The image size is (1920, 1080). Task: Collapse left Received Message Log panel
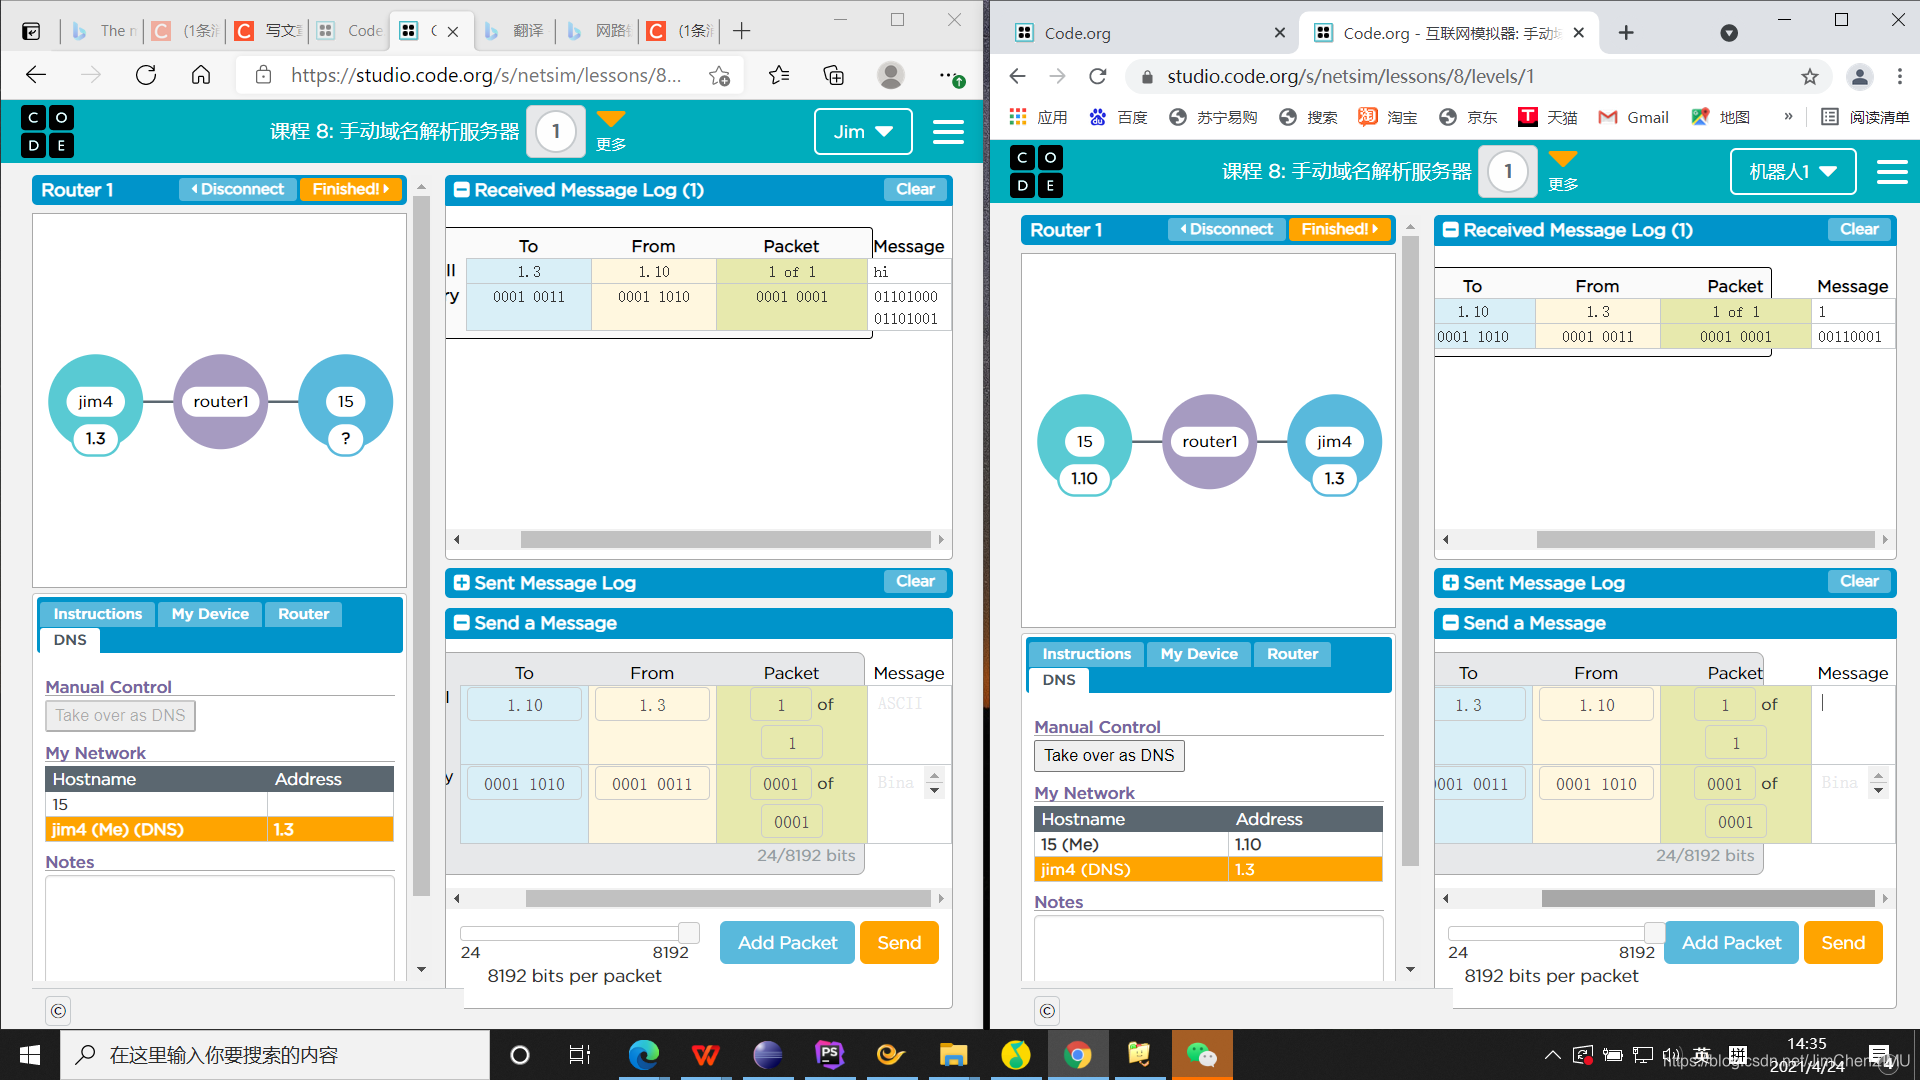click(462, 190)
